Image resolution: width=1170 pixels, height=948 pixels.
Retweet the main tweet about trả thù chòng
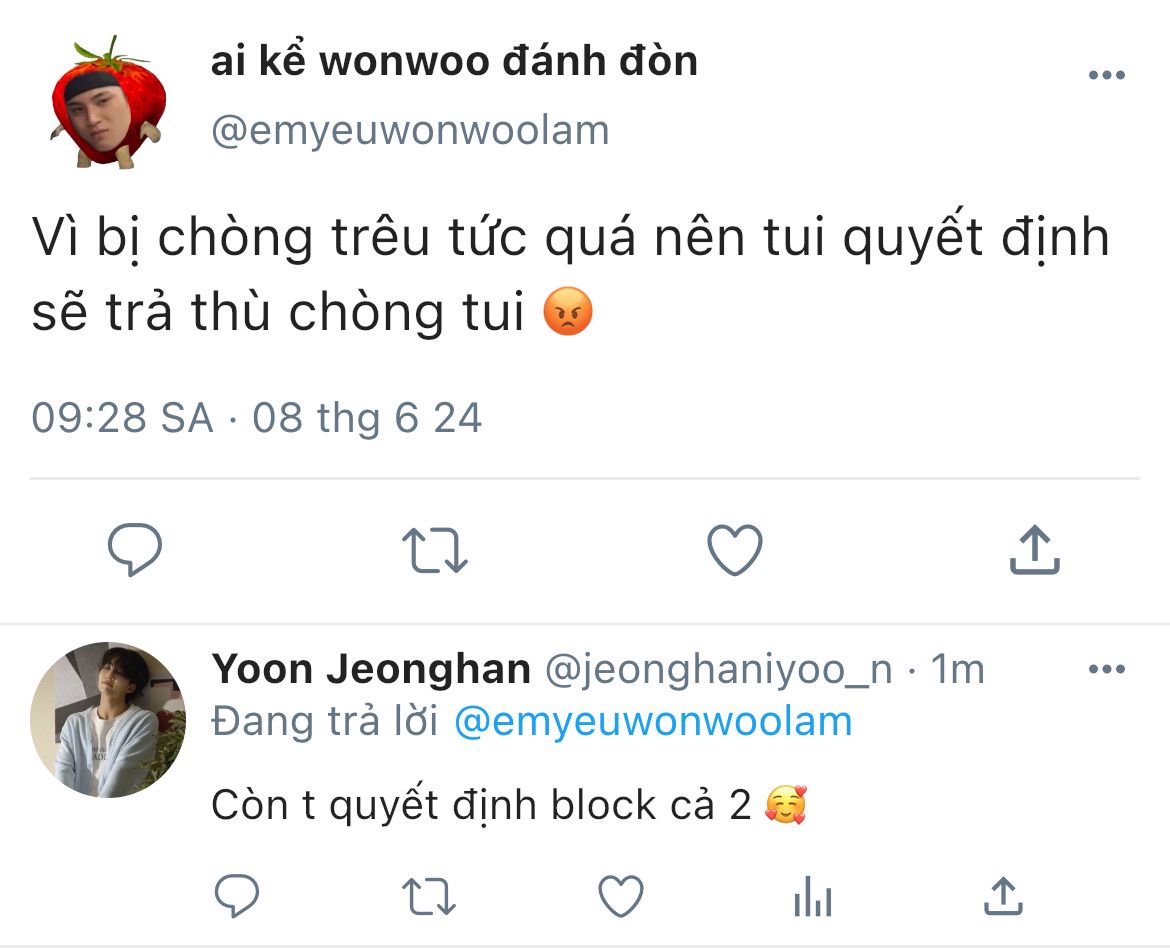click(x=434, y=550)
